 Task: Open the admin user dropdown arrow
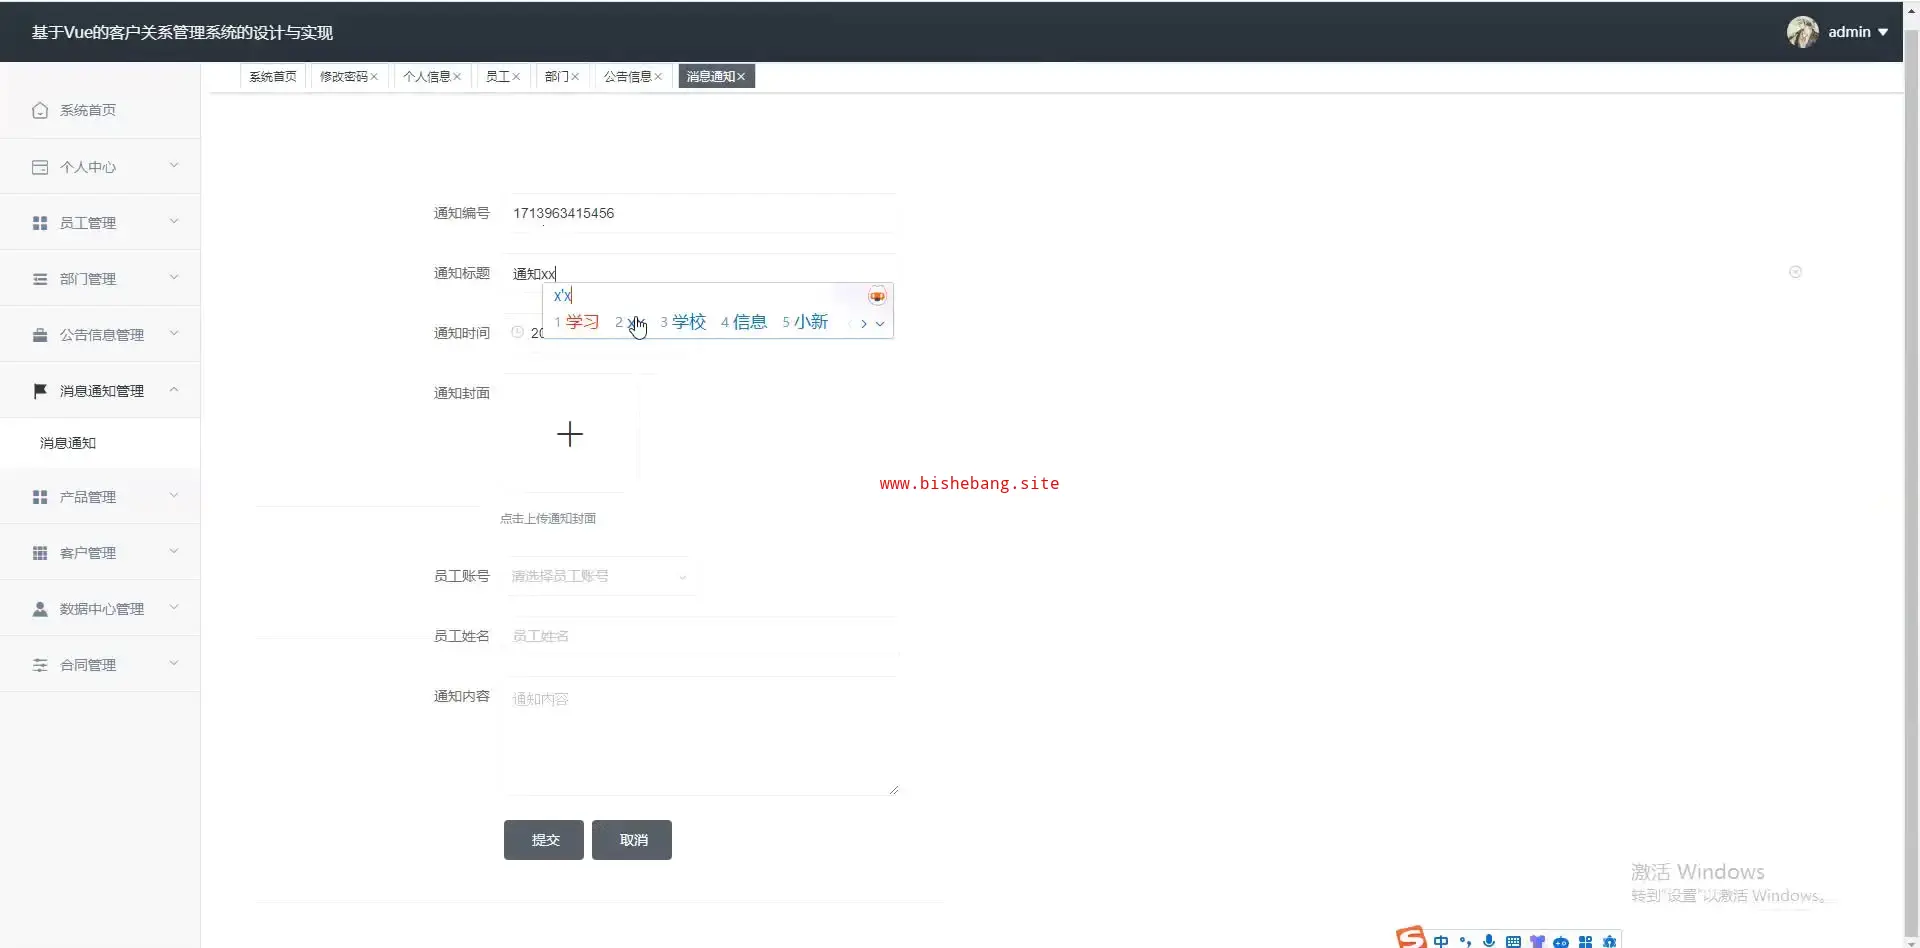tap(1883, 32)
